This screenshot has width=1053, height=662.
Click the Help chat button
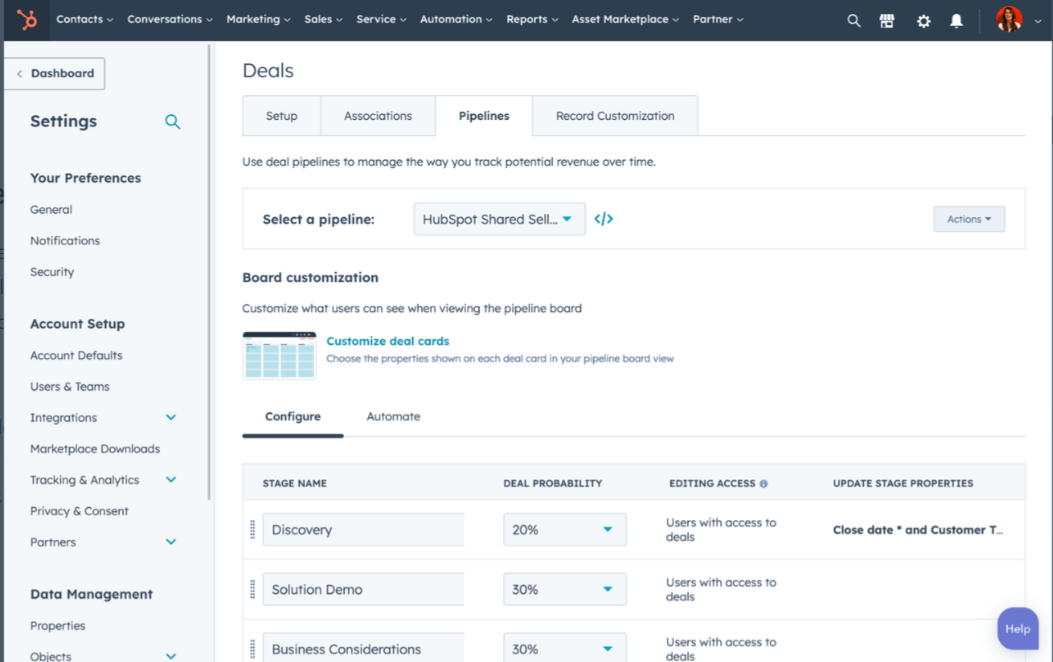(x=1017, y=628)
